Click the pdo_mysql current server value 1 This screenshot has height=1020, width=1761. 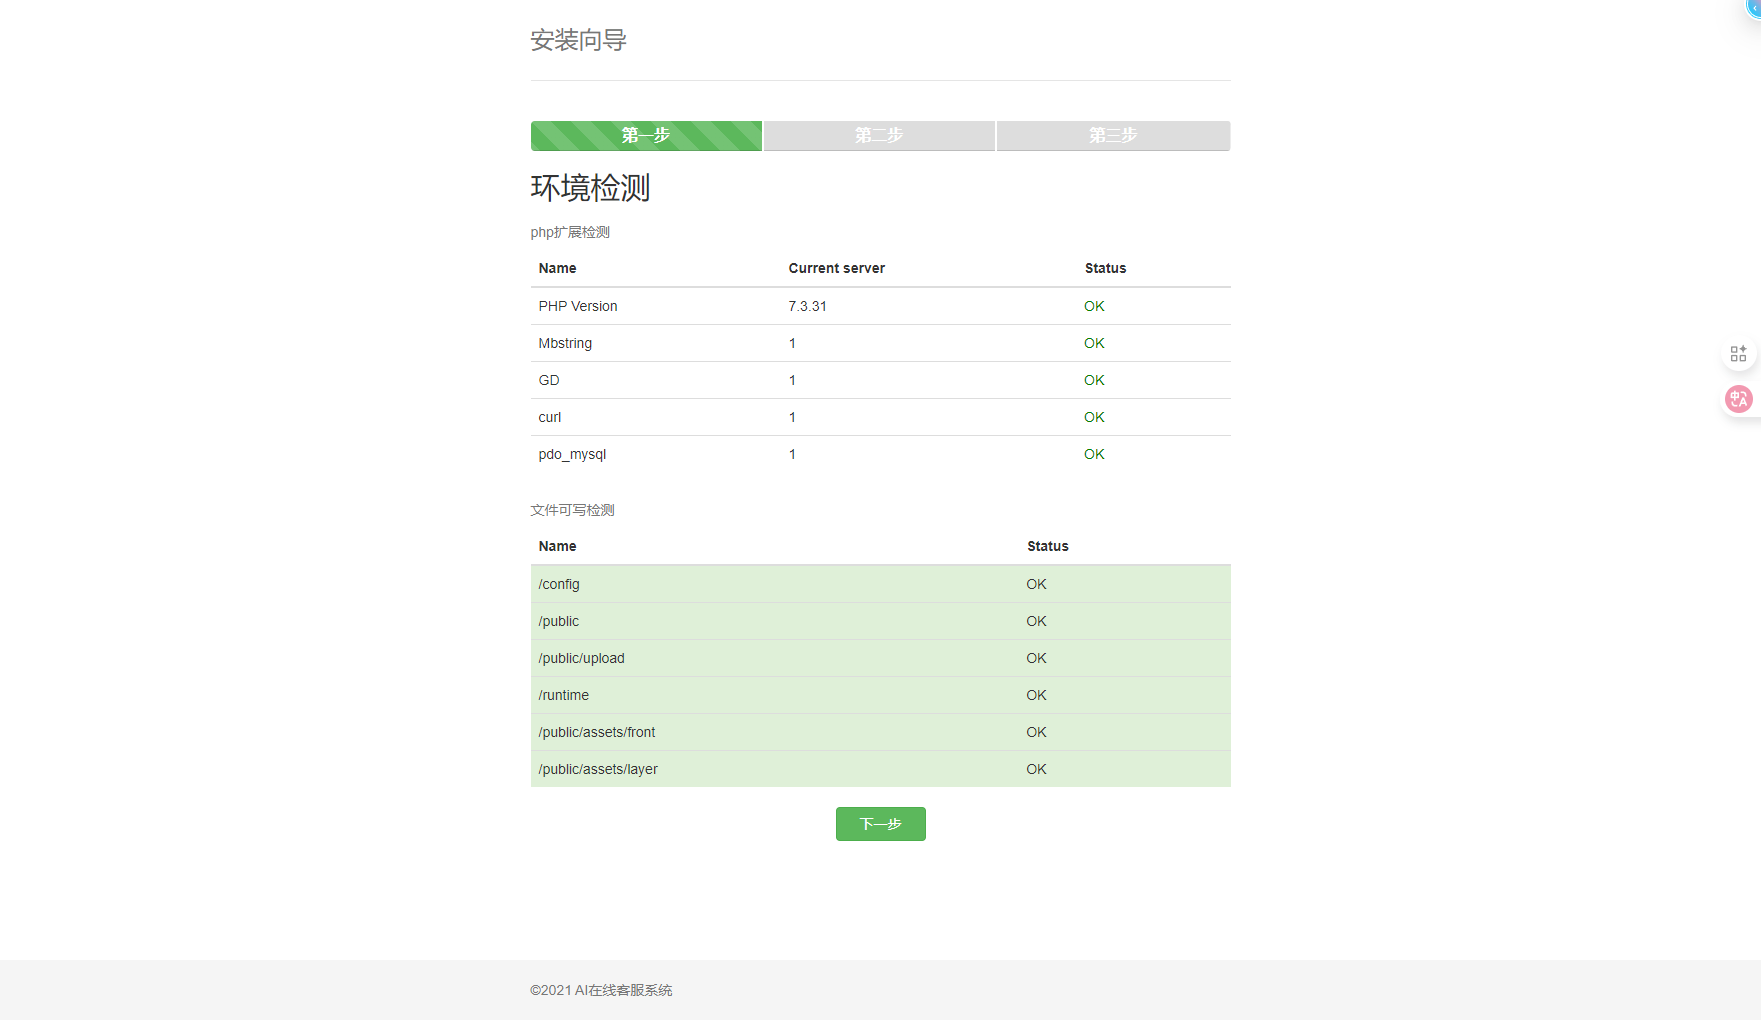pos(792,454)
